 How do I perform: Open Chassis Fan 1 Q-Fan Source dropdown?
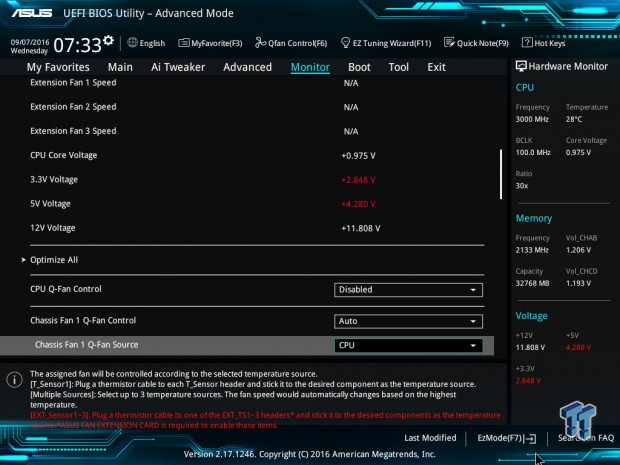click(x=408, y=345)
